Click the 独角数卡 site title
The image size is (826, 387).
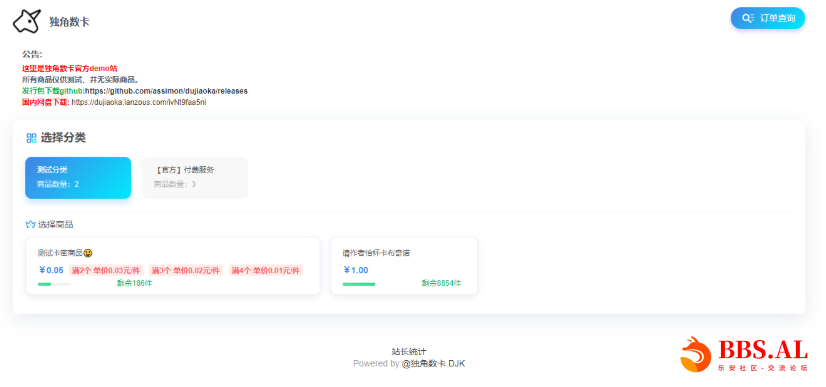69,22
